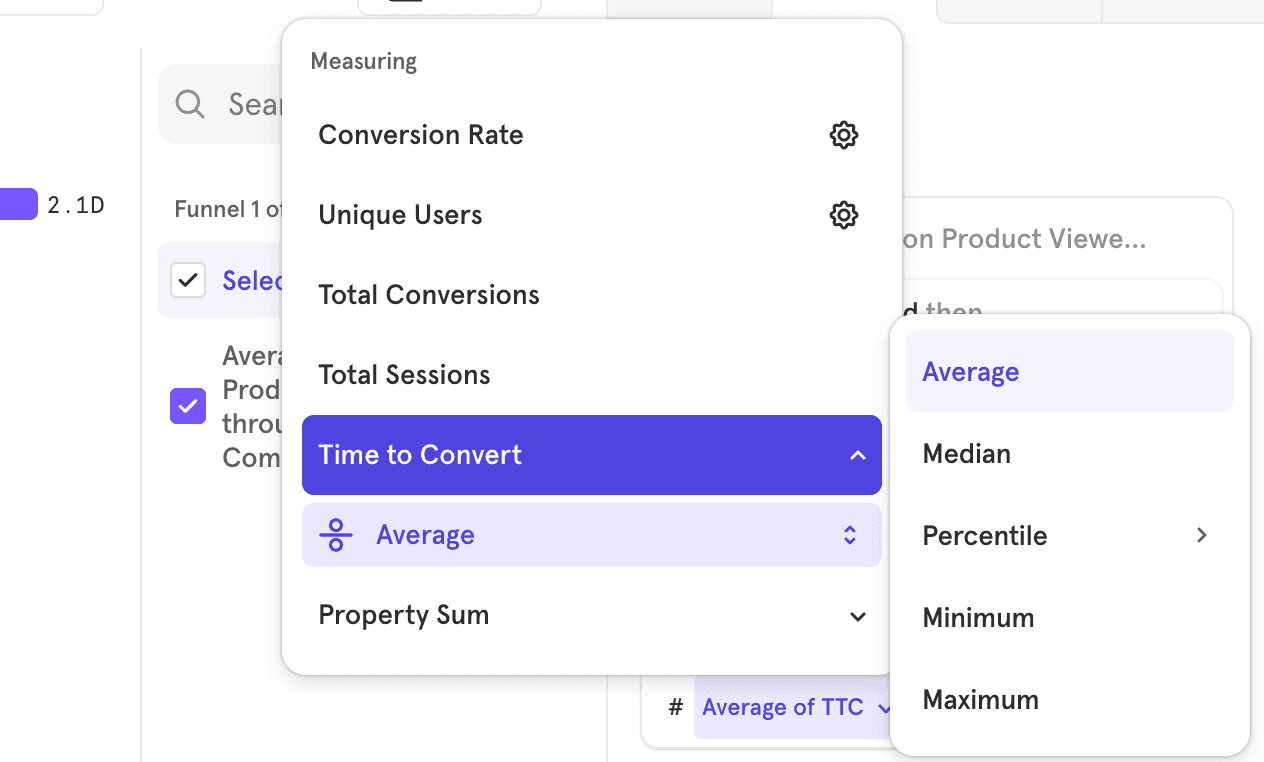
Task: Check the Select all steps checkbox
Action: 188,280
